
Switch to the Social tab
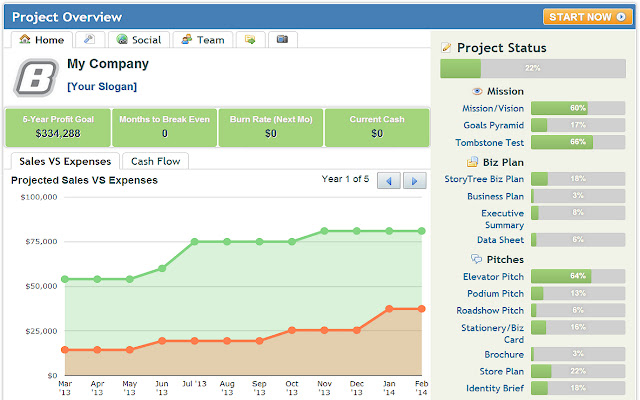(138, 40)
